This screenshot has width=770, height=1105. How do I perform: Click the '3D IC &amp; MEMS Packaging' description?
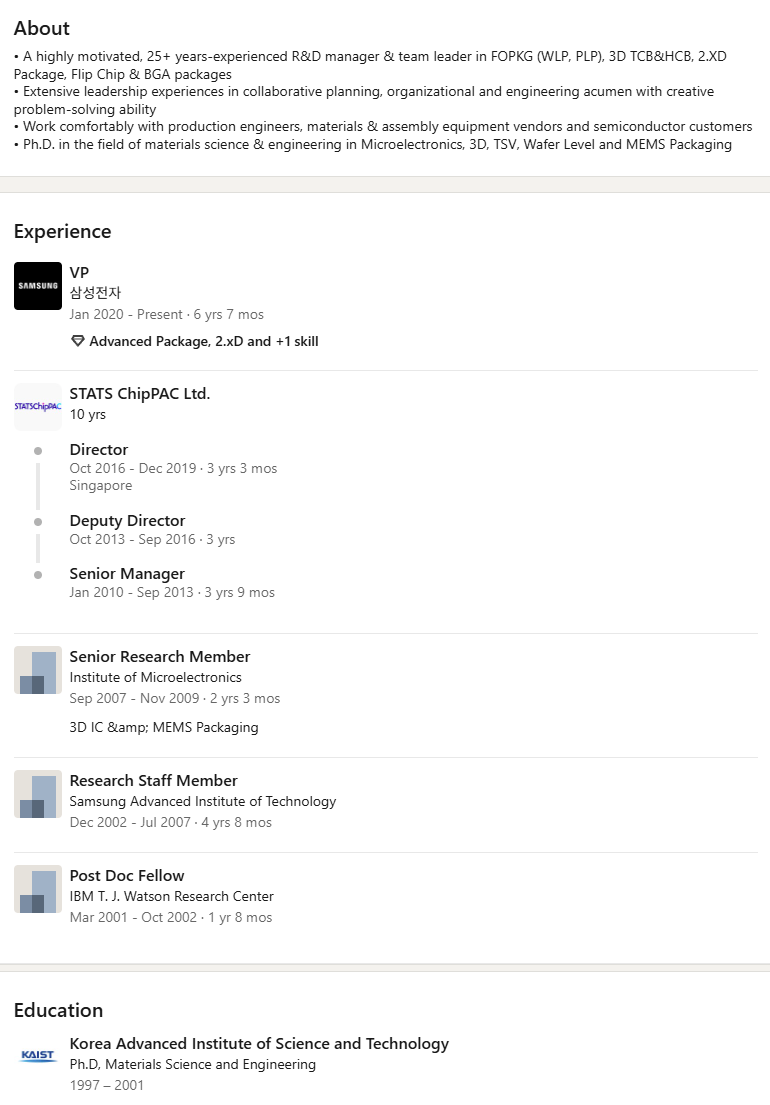(164, 727)
